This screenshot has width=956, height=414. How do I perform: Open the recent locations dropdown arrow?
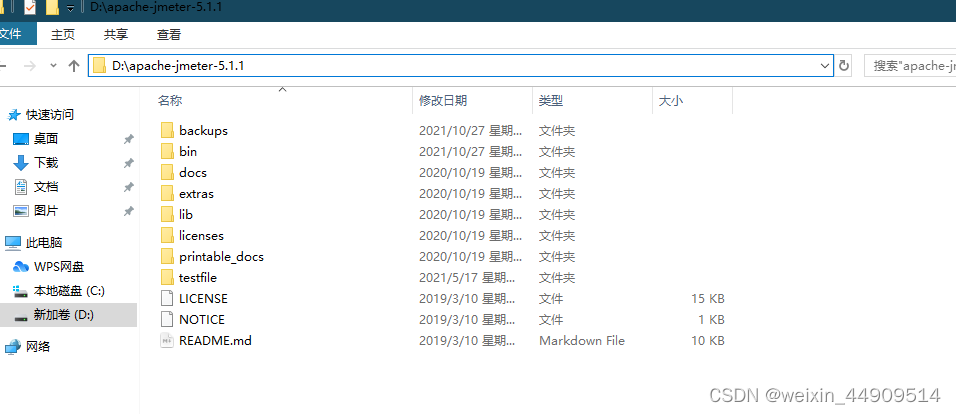click(x=54, y=65)
